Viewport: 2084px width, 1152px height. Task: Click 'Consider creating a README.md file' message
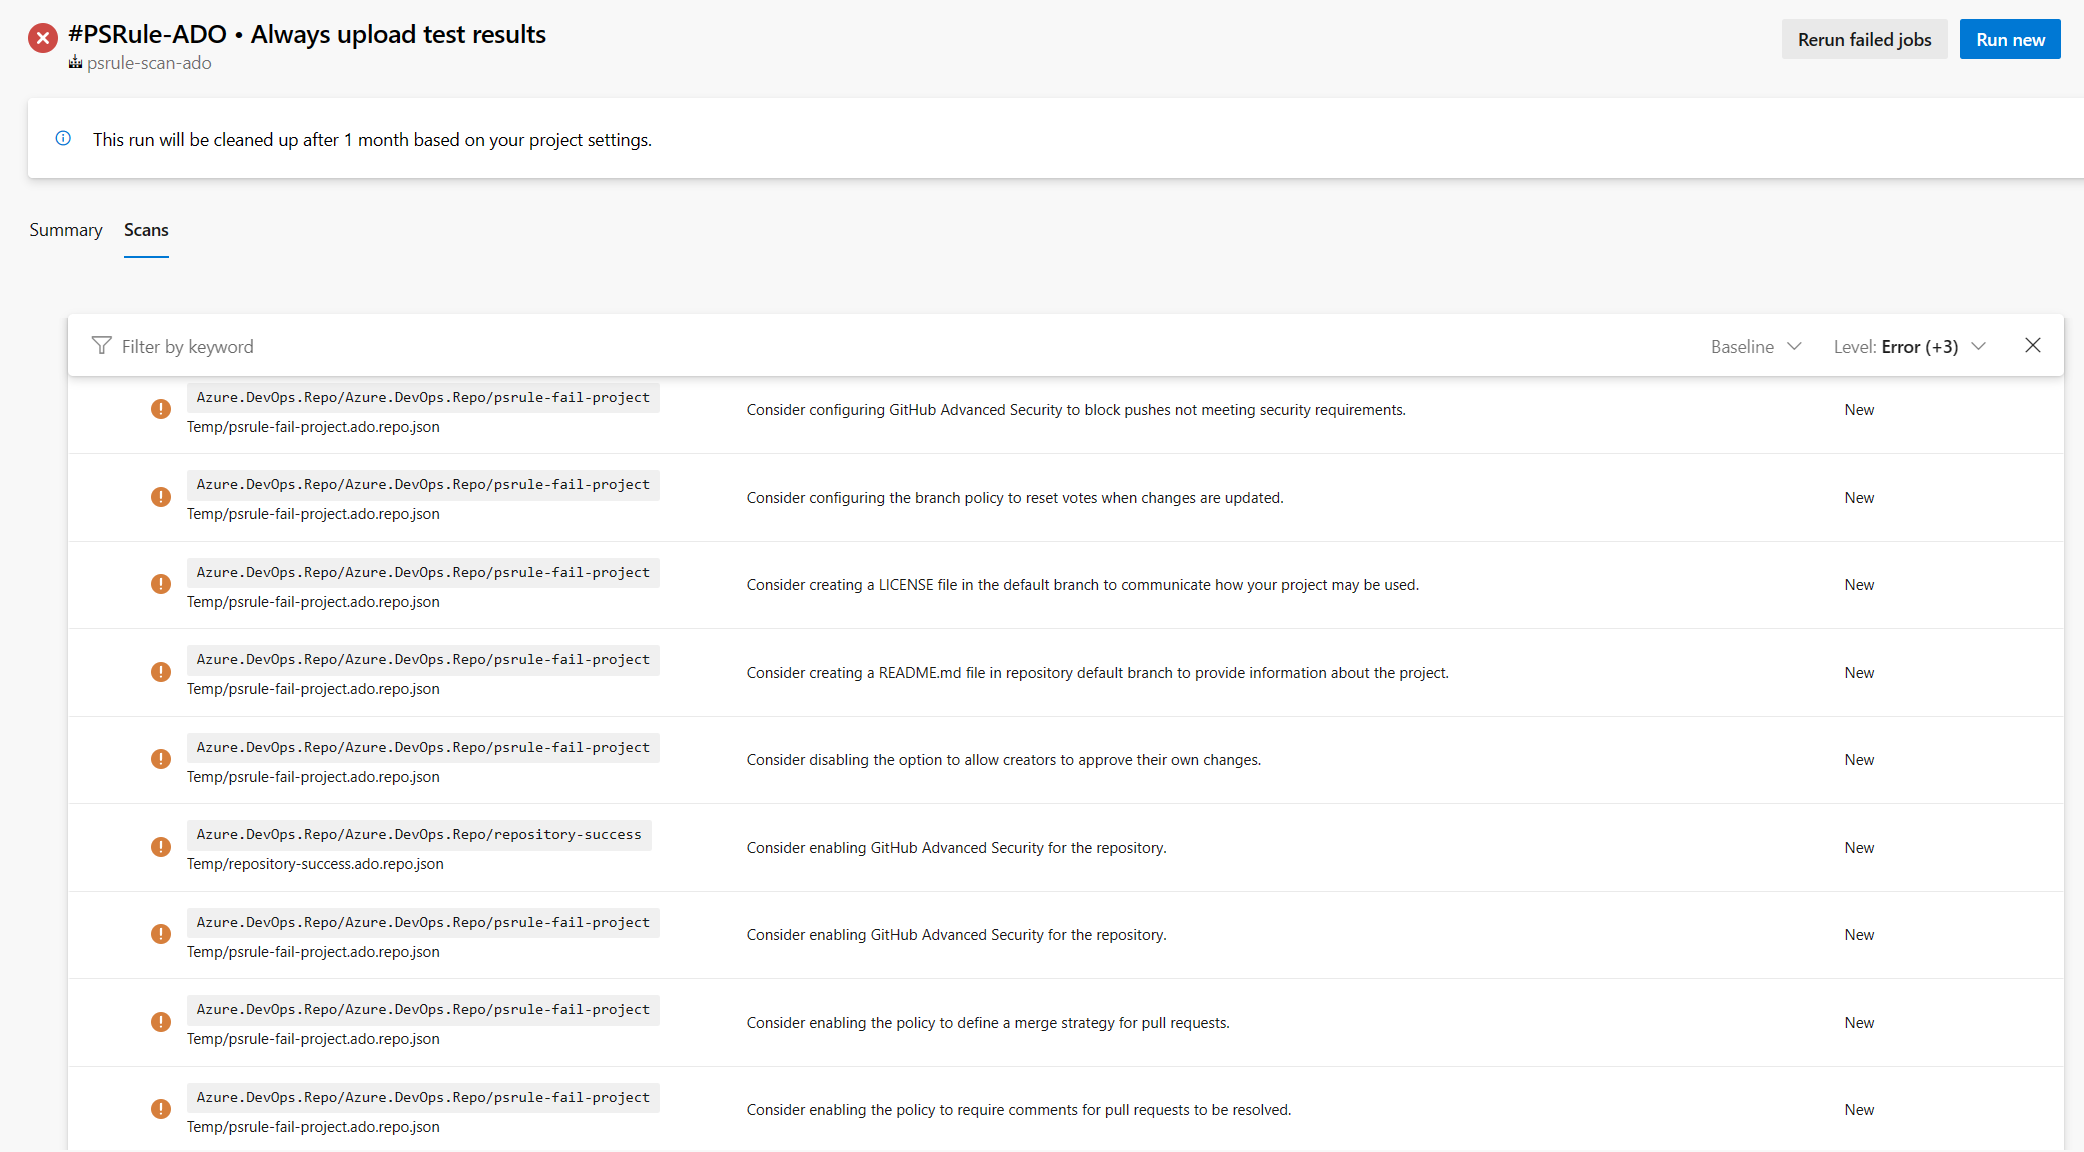[1097, 673]
